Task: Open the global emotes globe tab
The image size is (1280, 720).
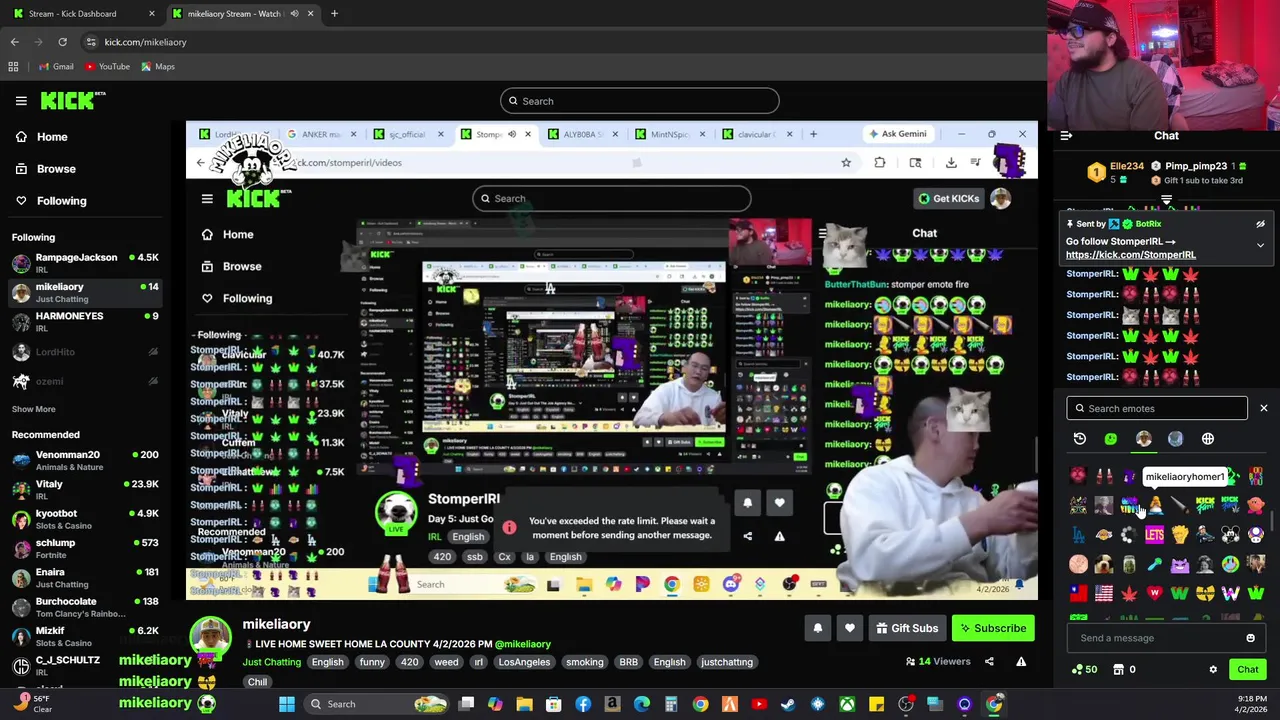Action: 1208,439
